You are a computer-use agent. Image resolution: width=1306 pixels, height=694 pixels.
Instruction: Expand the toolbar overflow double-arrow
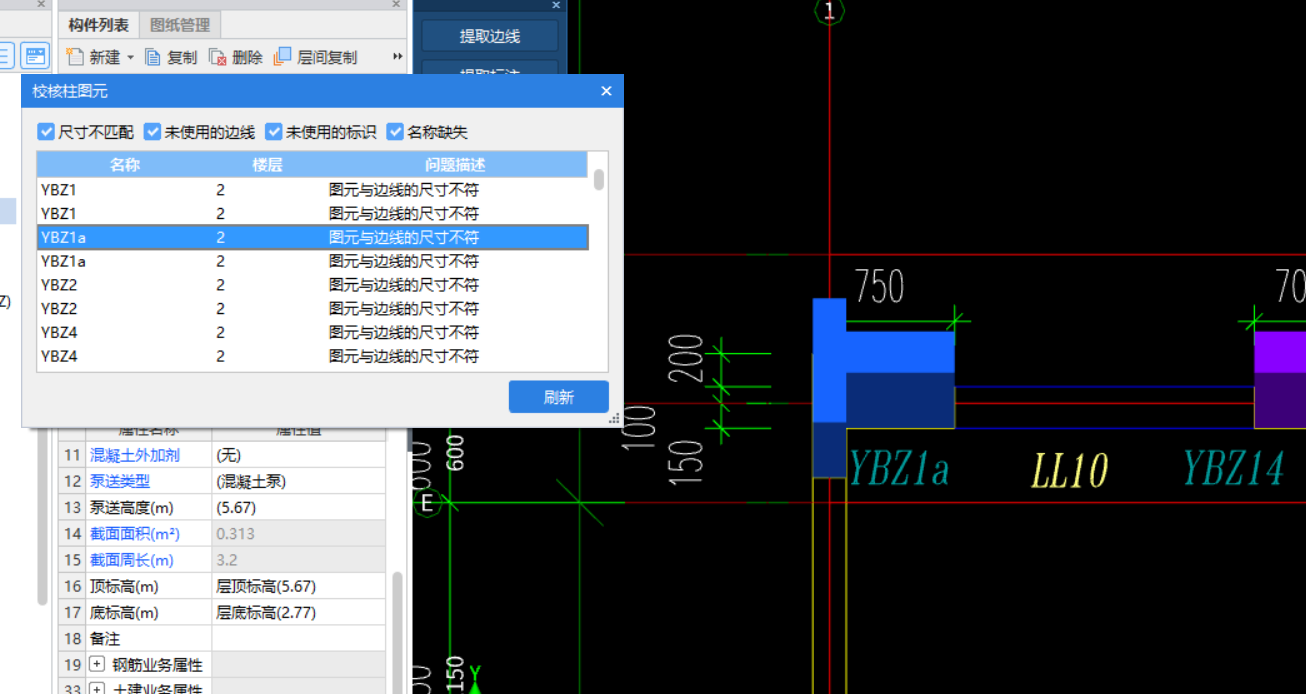(x=398, y=57)
